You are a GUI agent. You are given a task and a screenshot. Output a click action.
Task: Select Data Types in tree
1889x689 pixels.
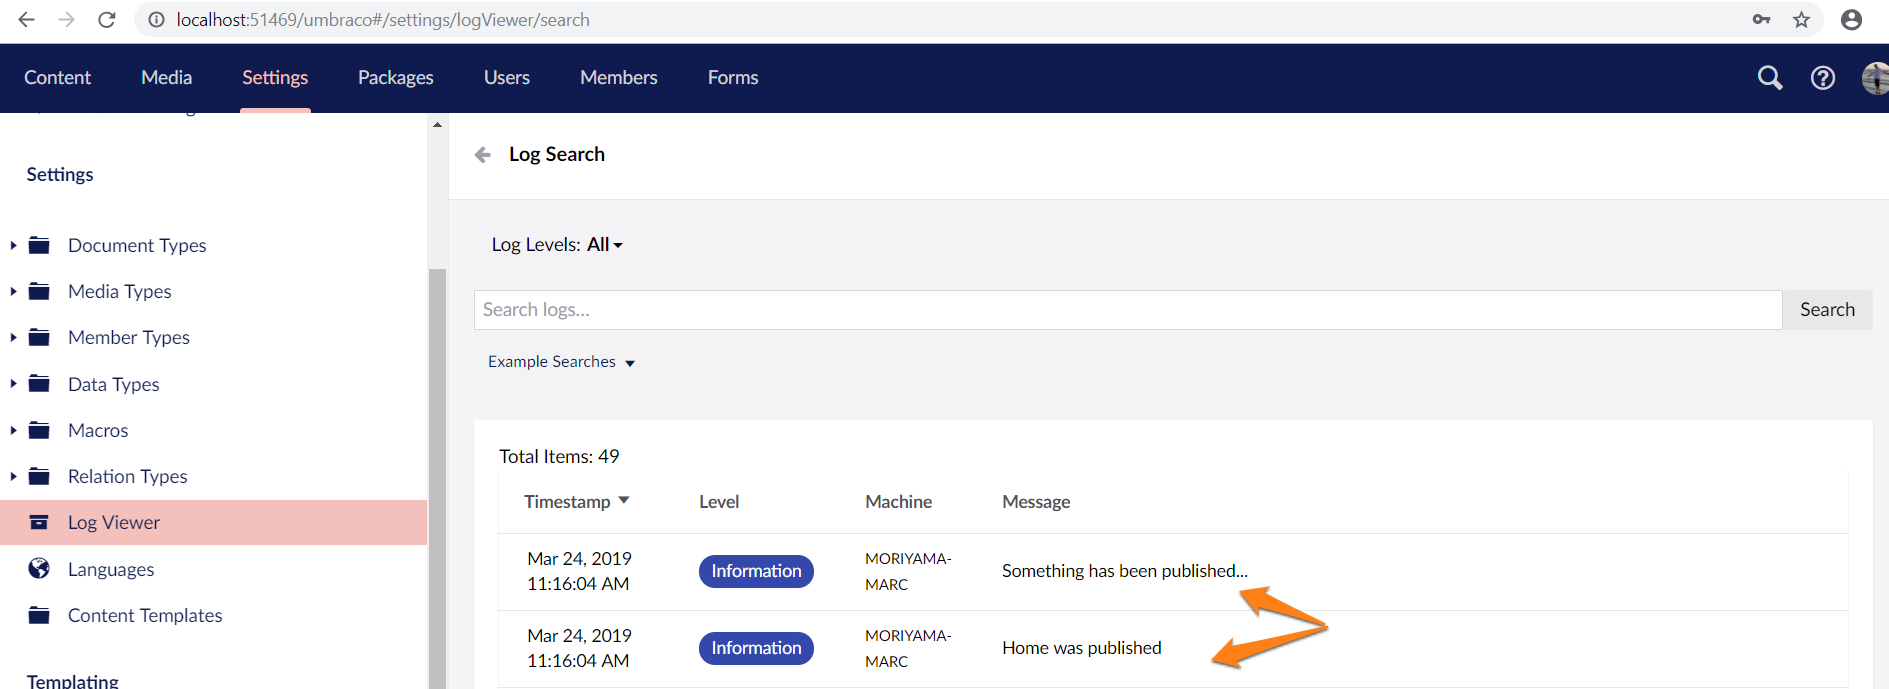114,384
